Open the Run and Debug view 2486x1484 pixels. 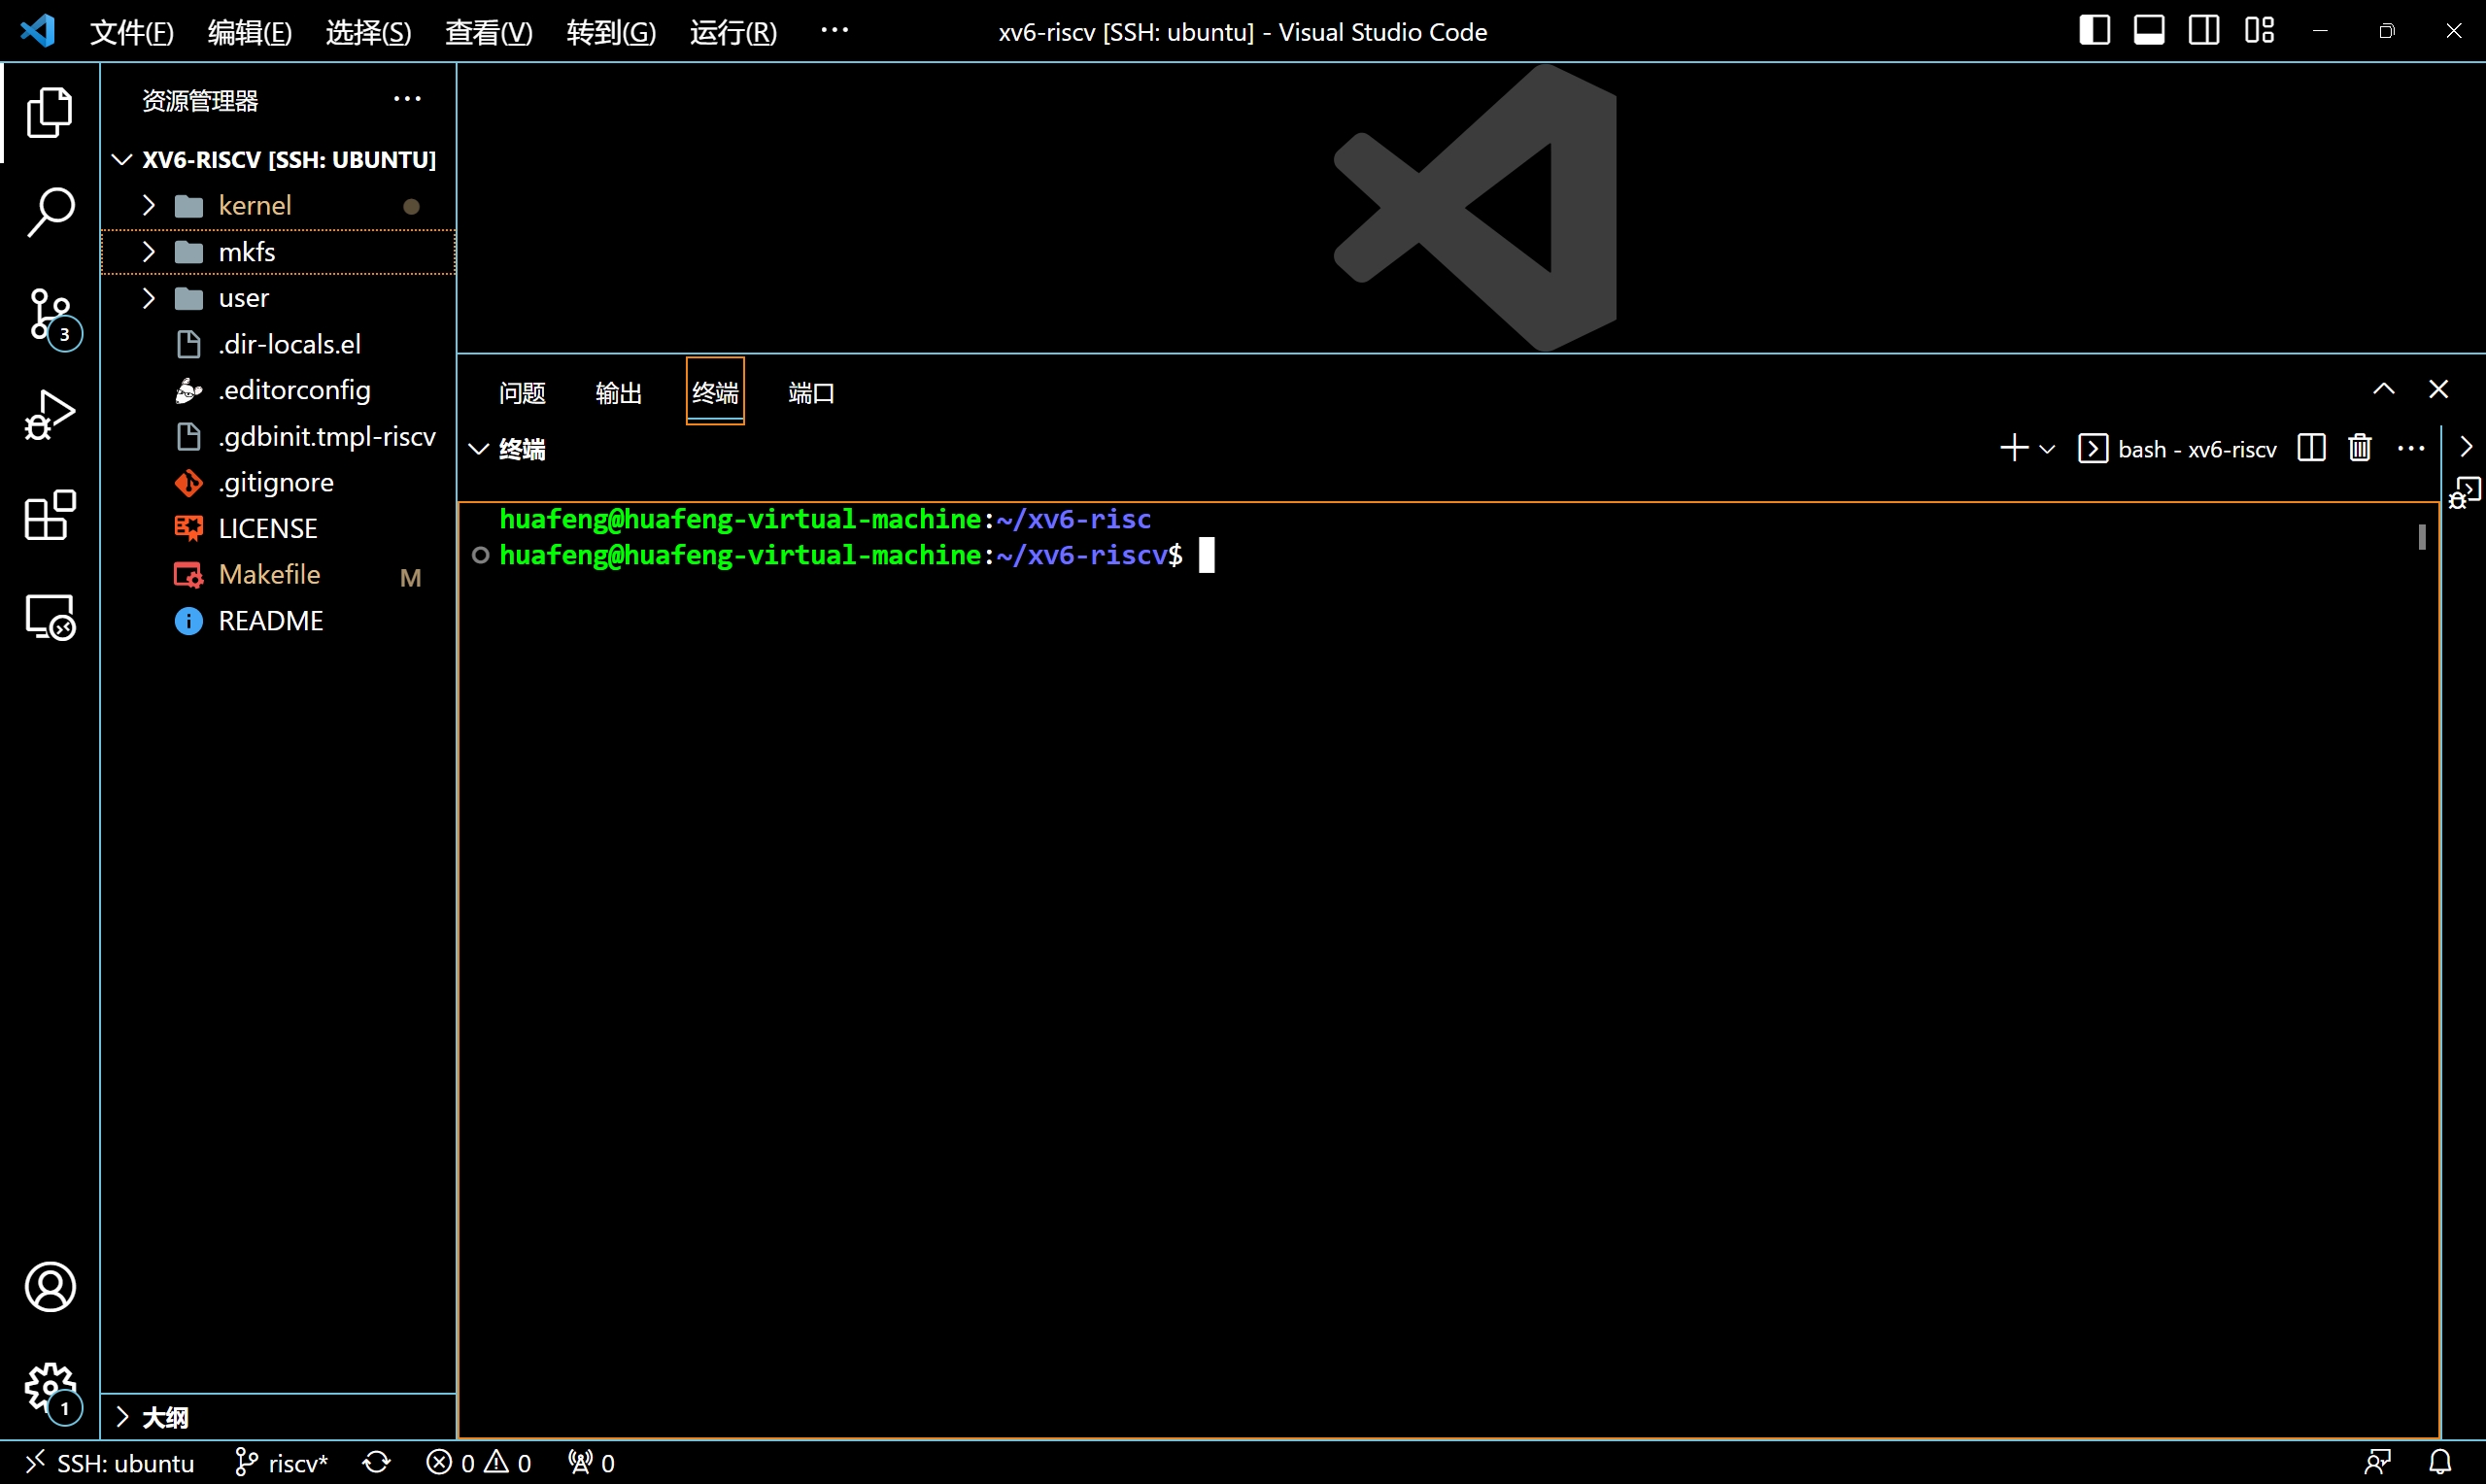(x=50, y=414)
